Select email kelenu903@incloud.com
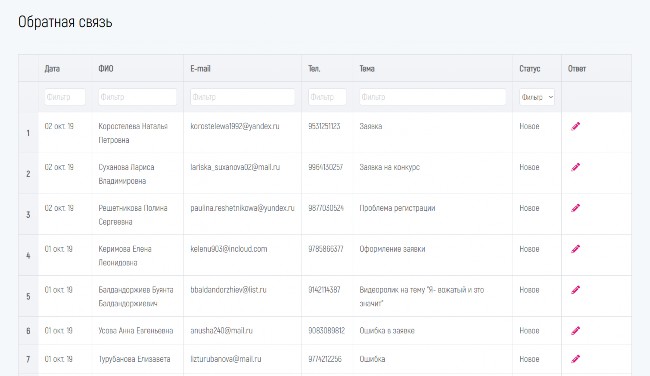650x376 pixels. pyautogui.click(x=228, y=249)
